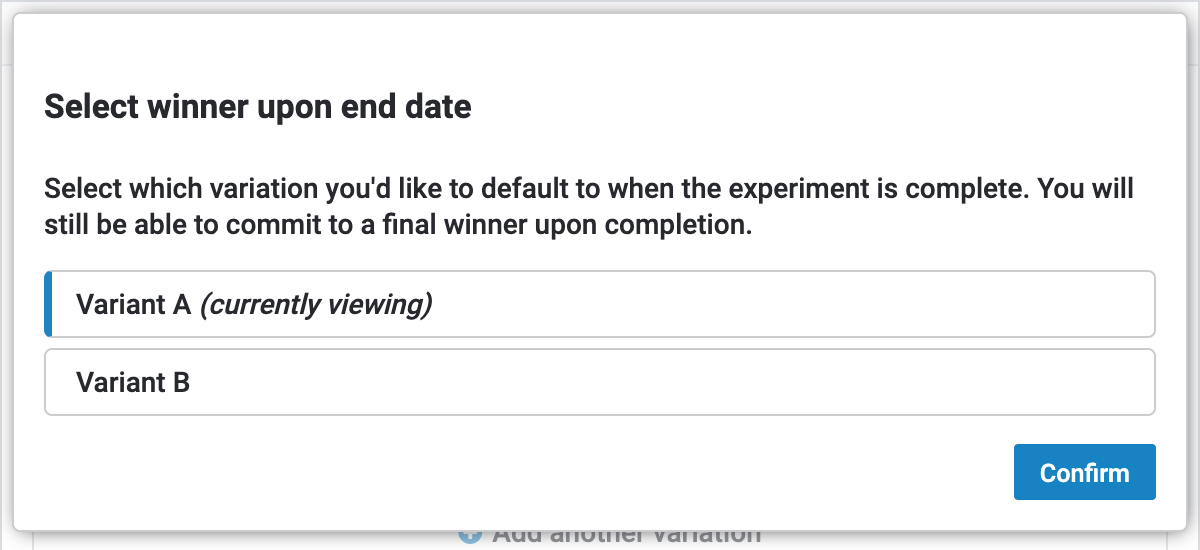Click the empty right side of Variant B row
The width and height of the screenshot is (1200, 550).
click(900, 382)
